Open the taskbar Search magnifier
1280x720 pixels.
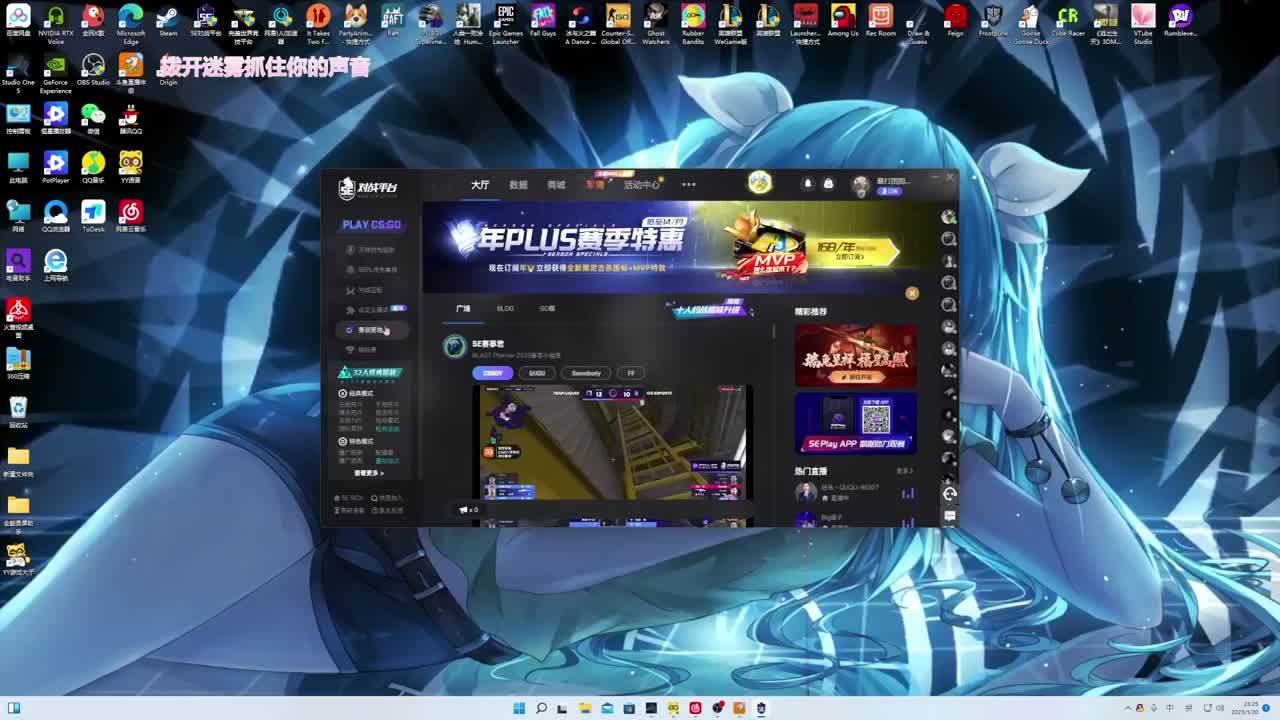pyautogui.click(x=541, y=708)
